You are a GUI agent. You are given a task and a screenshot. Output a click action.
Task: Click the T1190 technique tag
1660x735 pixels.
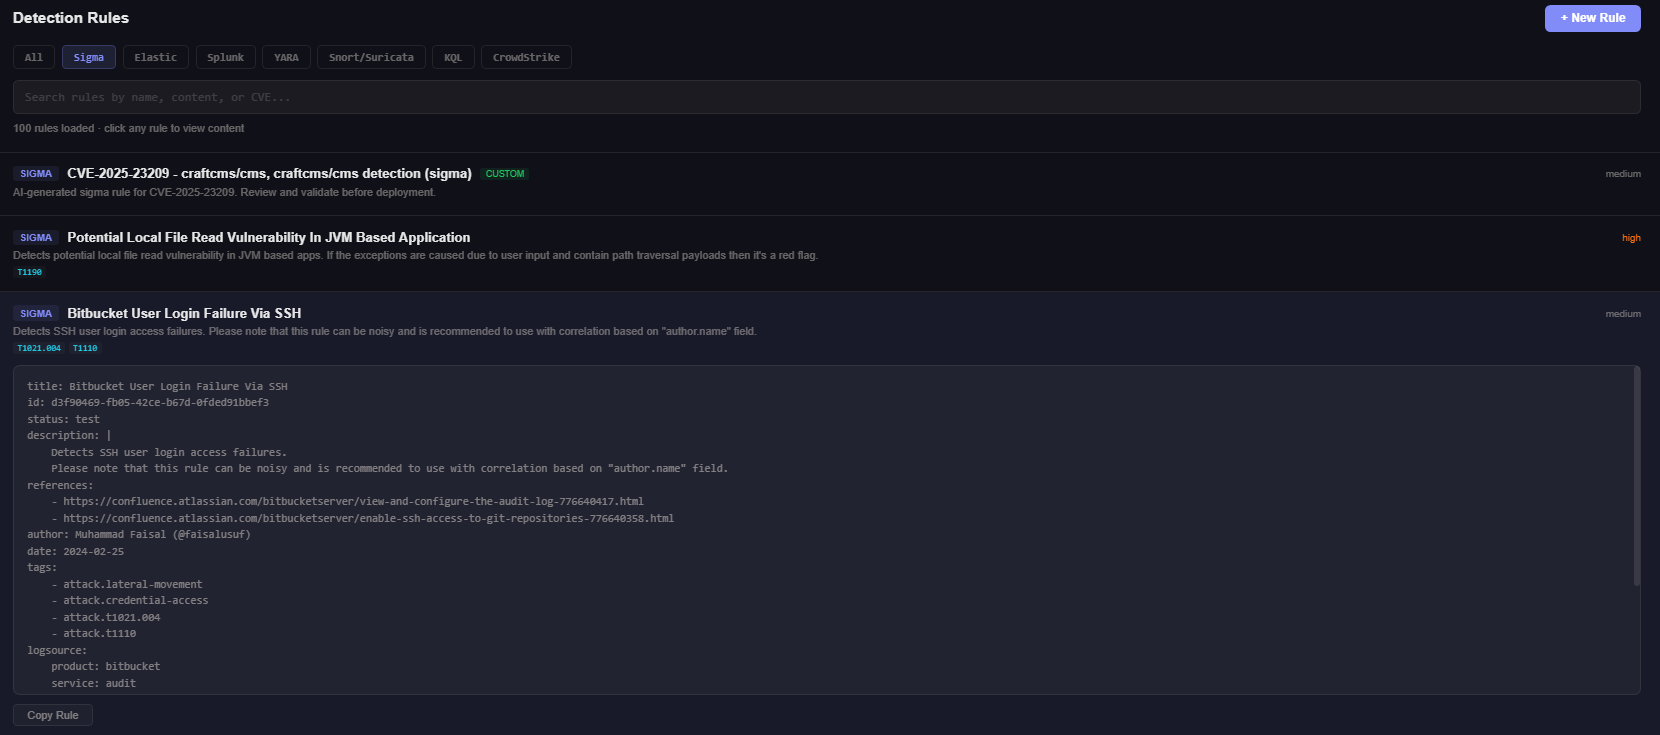pyautogui.click(x=30, y=272)
